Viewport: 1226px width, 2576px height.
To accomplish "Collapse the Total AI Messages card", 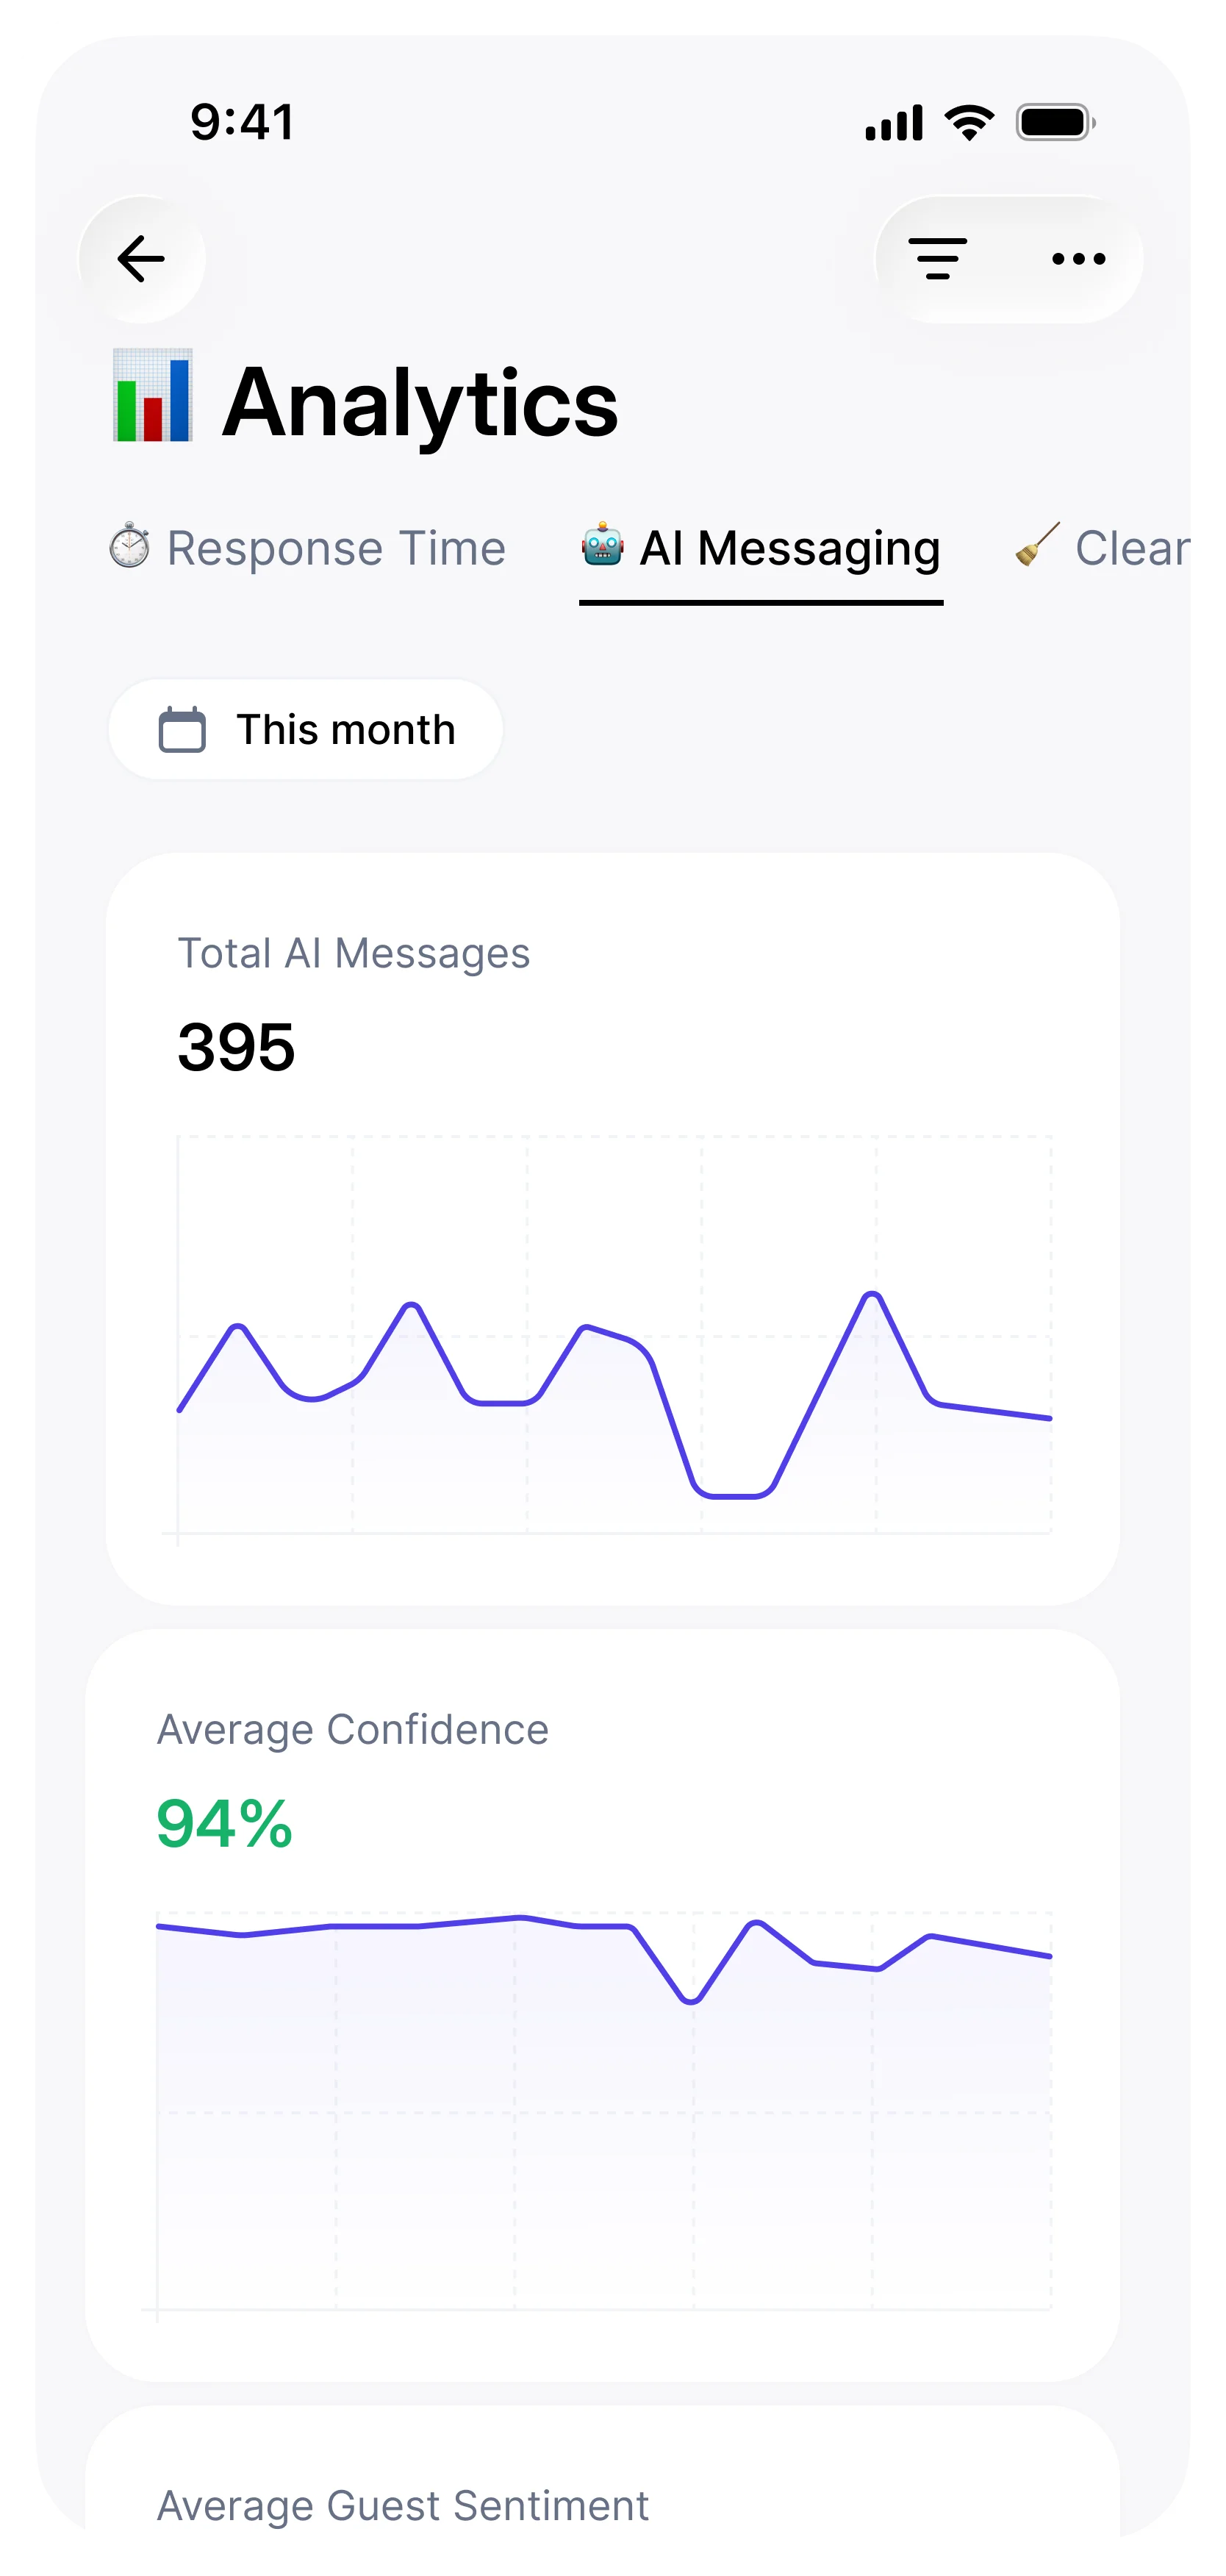I will (354, 952).
